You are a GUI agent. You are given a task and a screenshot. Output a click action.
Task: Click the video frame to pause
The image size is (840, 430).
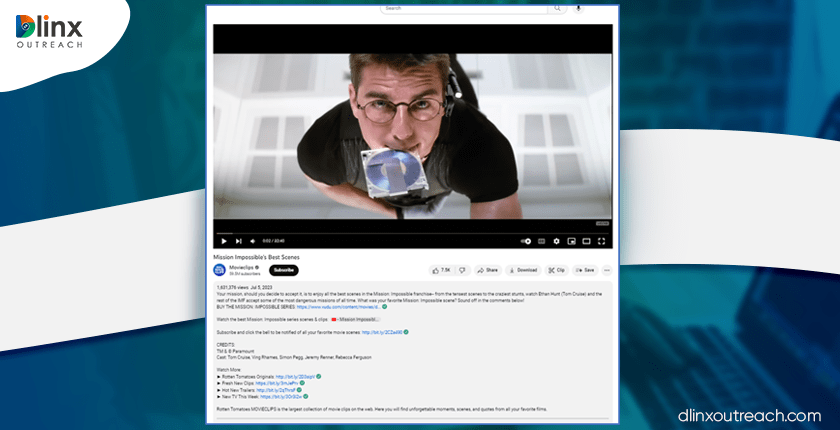412,136
